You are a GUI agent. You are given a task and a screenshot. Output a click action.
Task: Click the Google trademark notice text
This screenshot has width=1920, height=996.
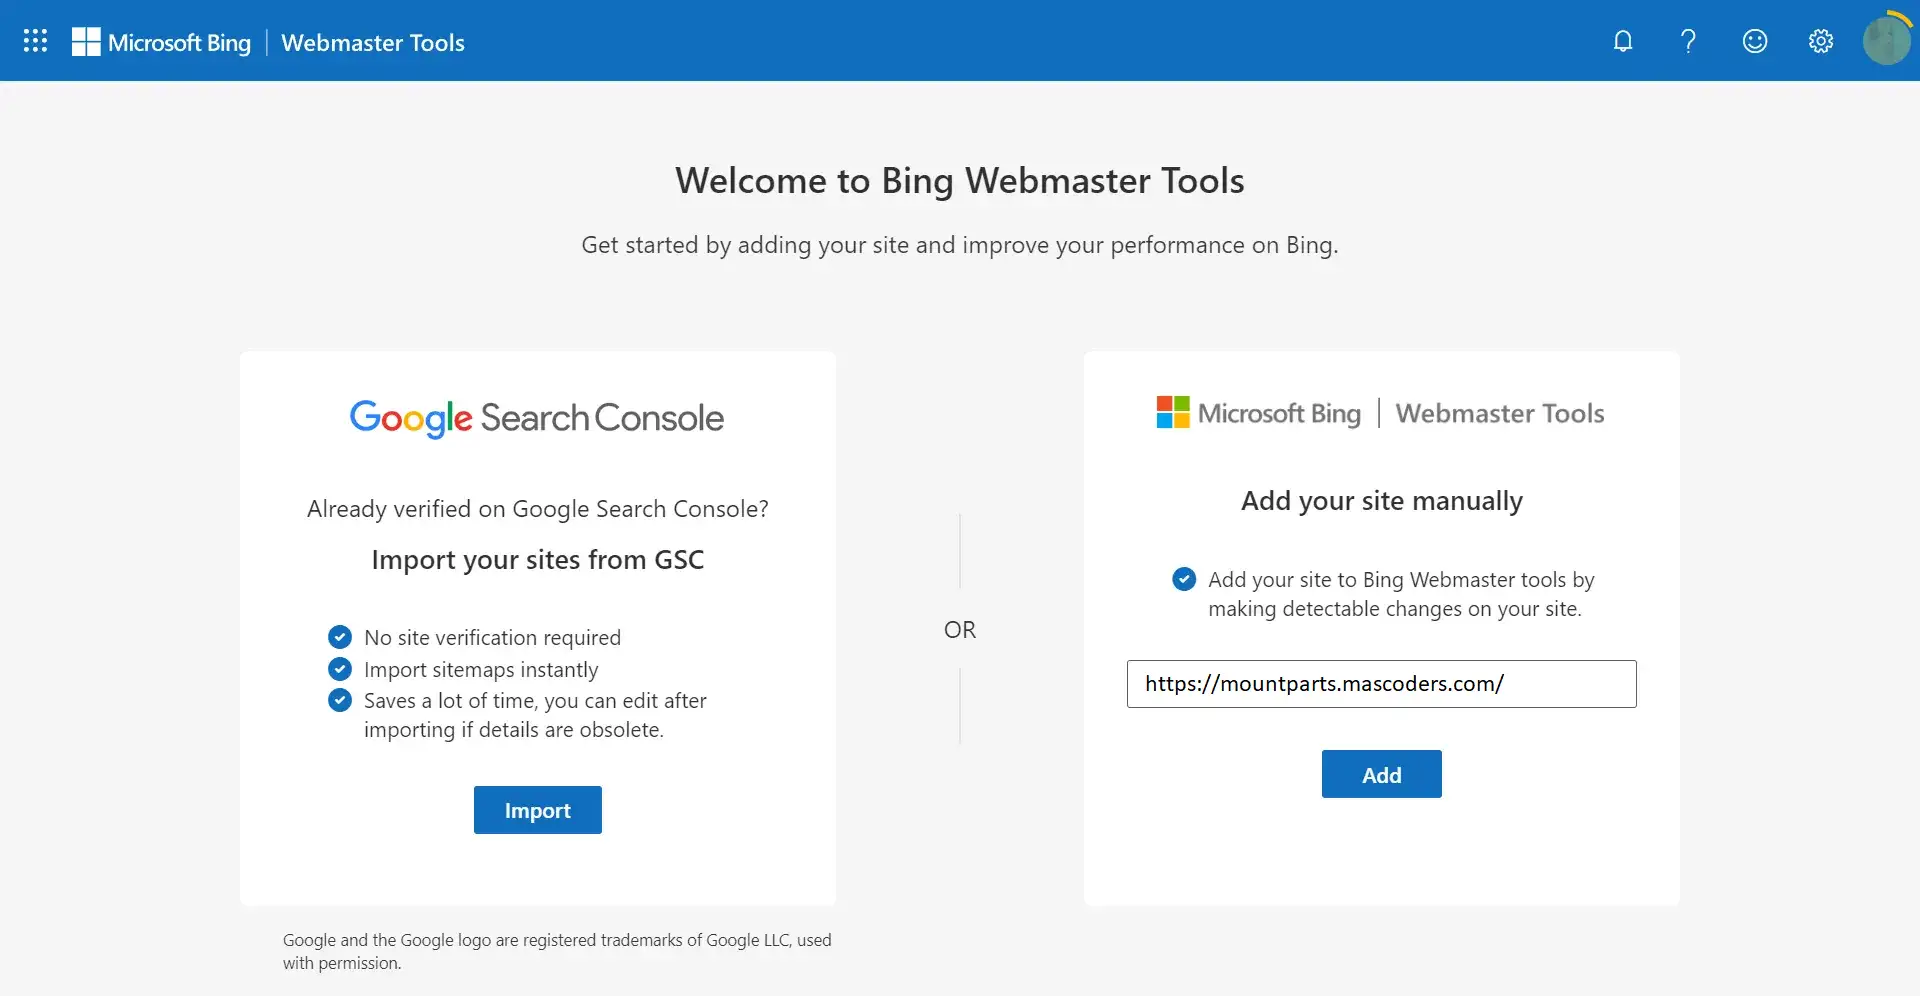(557, 951)
